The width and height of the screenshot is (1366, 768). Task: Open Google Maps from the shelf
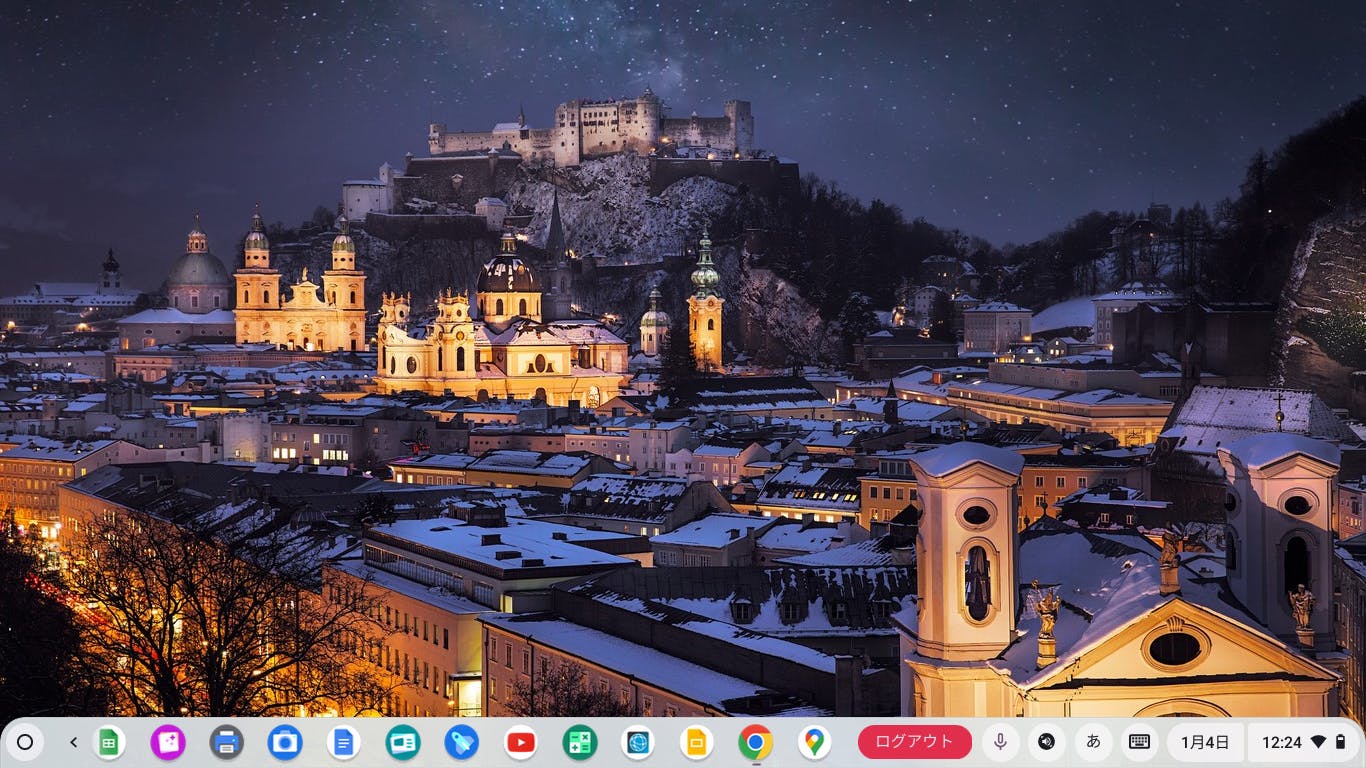coord(814,742)
